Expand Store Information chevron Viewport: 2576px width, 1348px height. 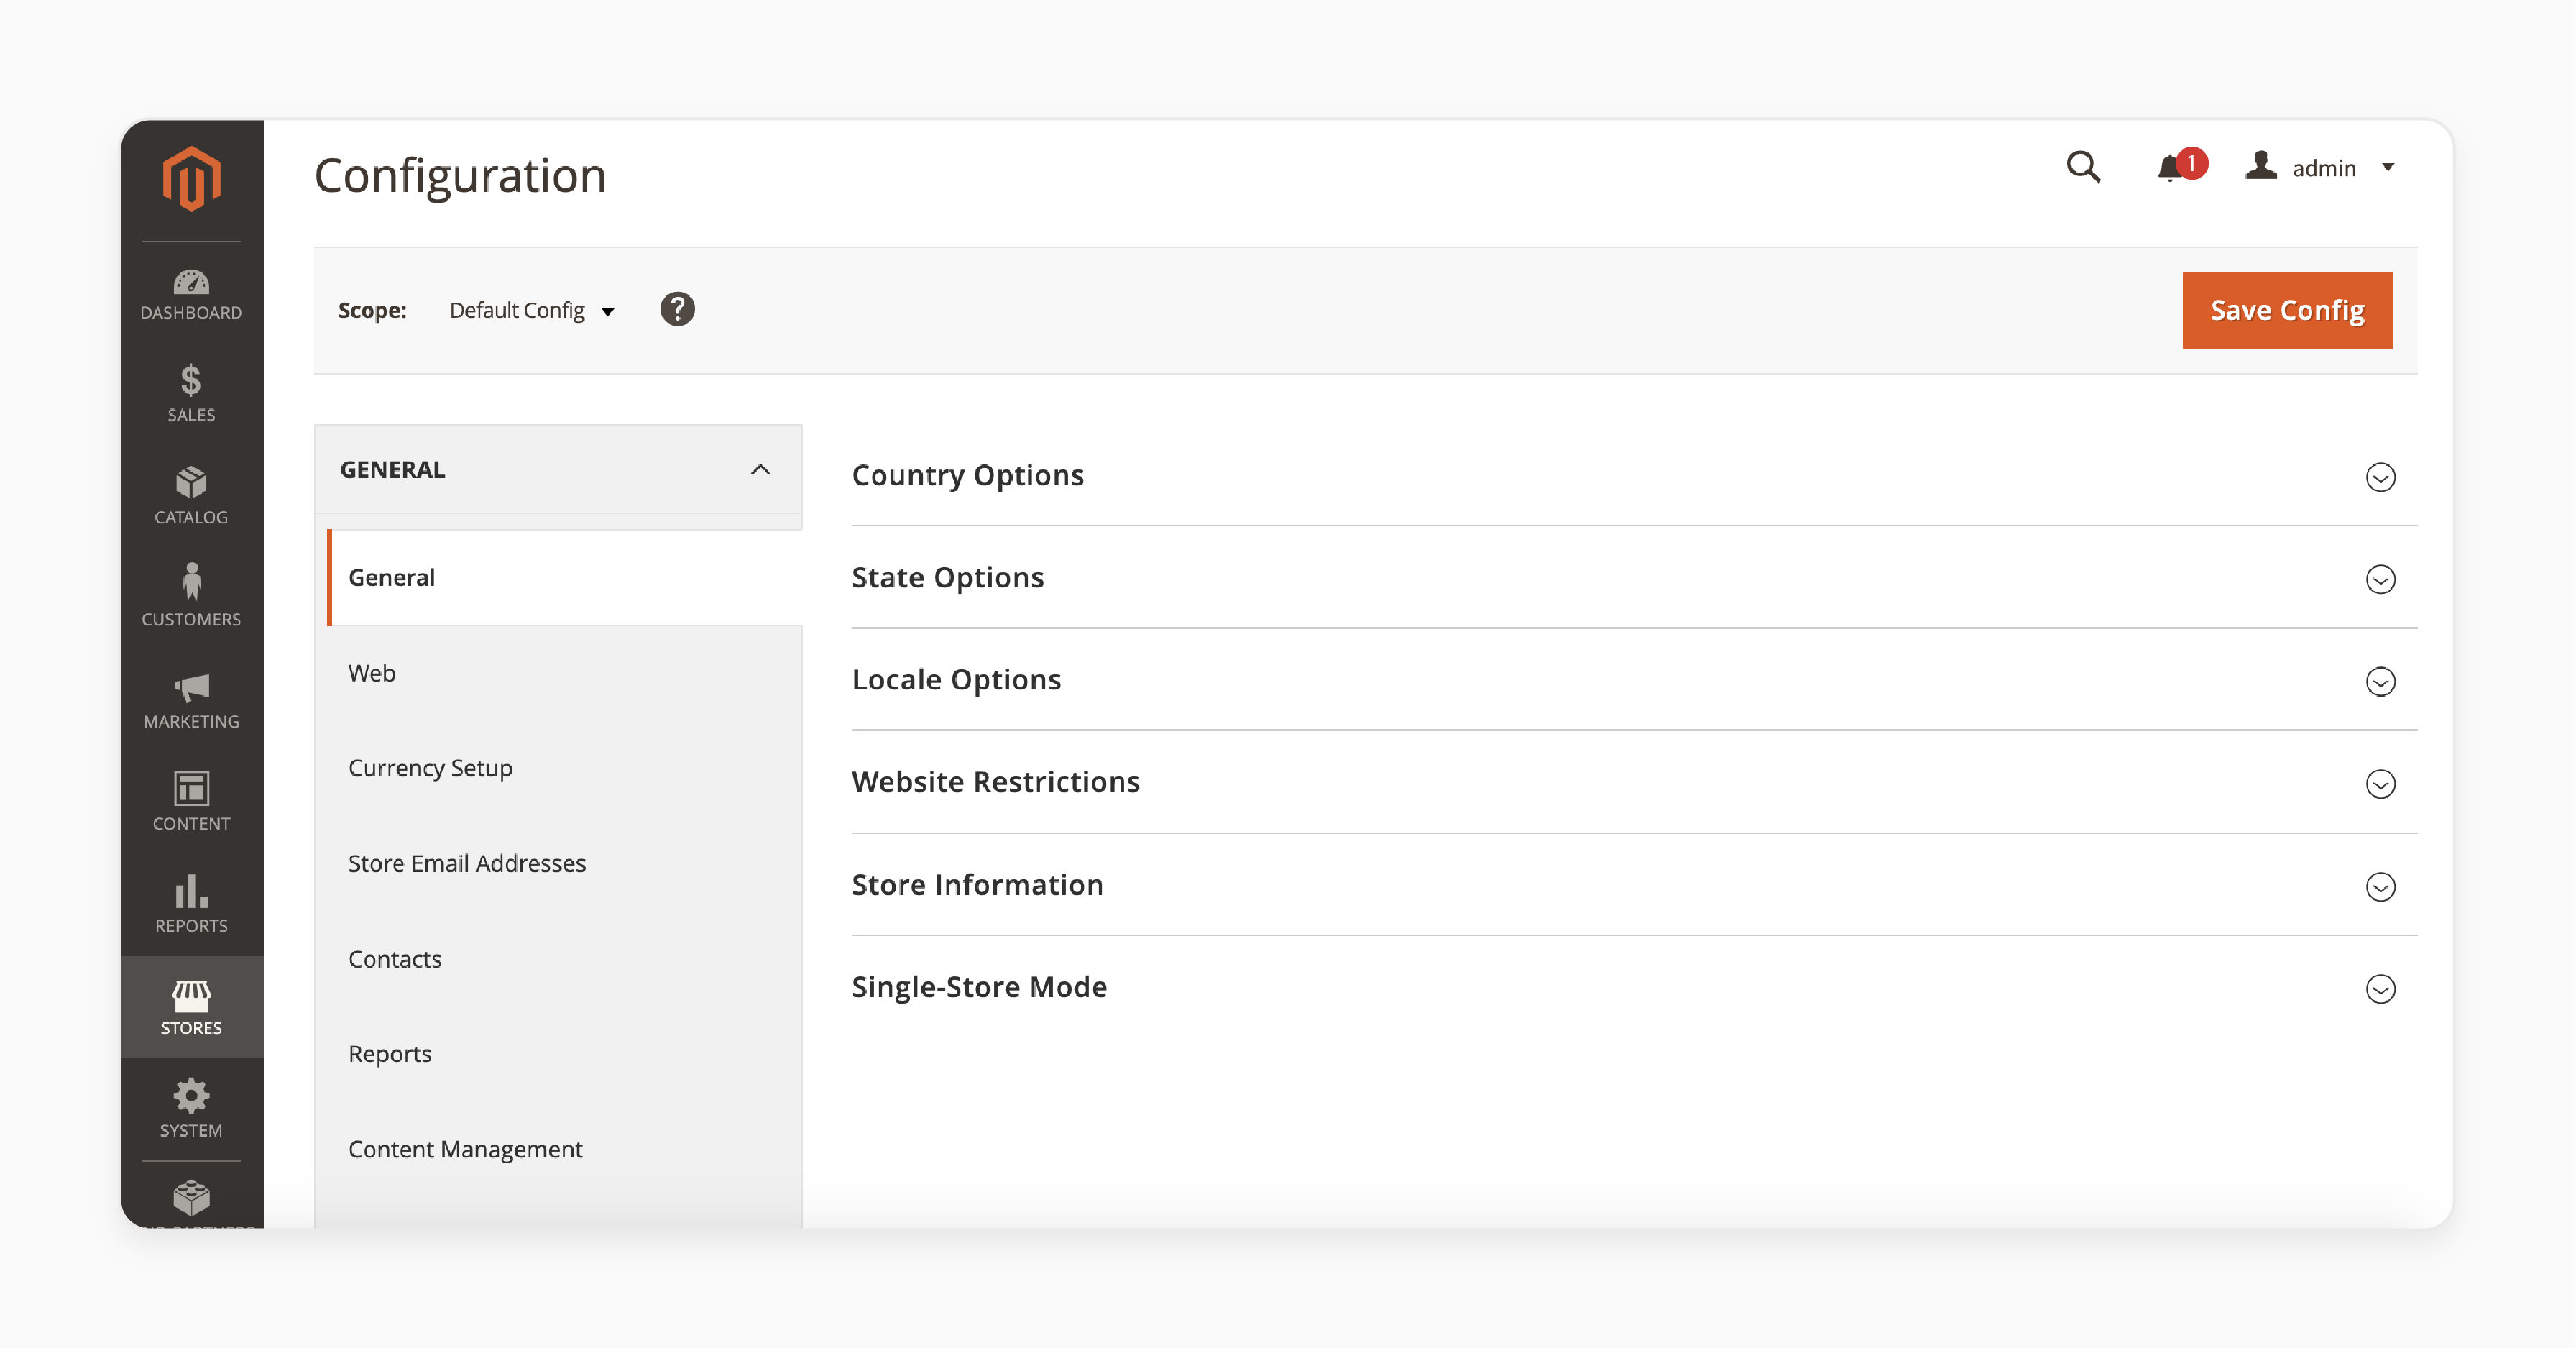coord(2380,887)
